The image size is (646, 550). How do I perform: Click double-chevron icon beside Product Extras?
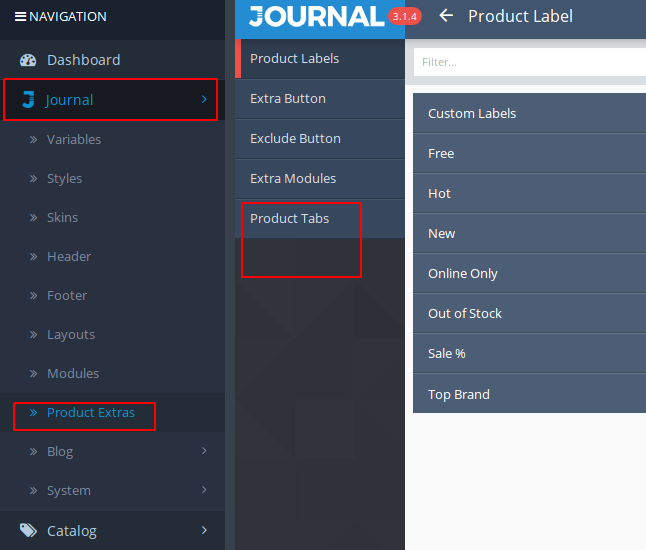(x=33, y=412)
